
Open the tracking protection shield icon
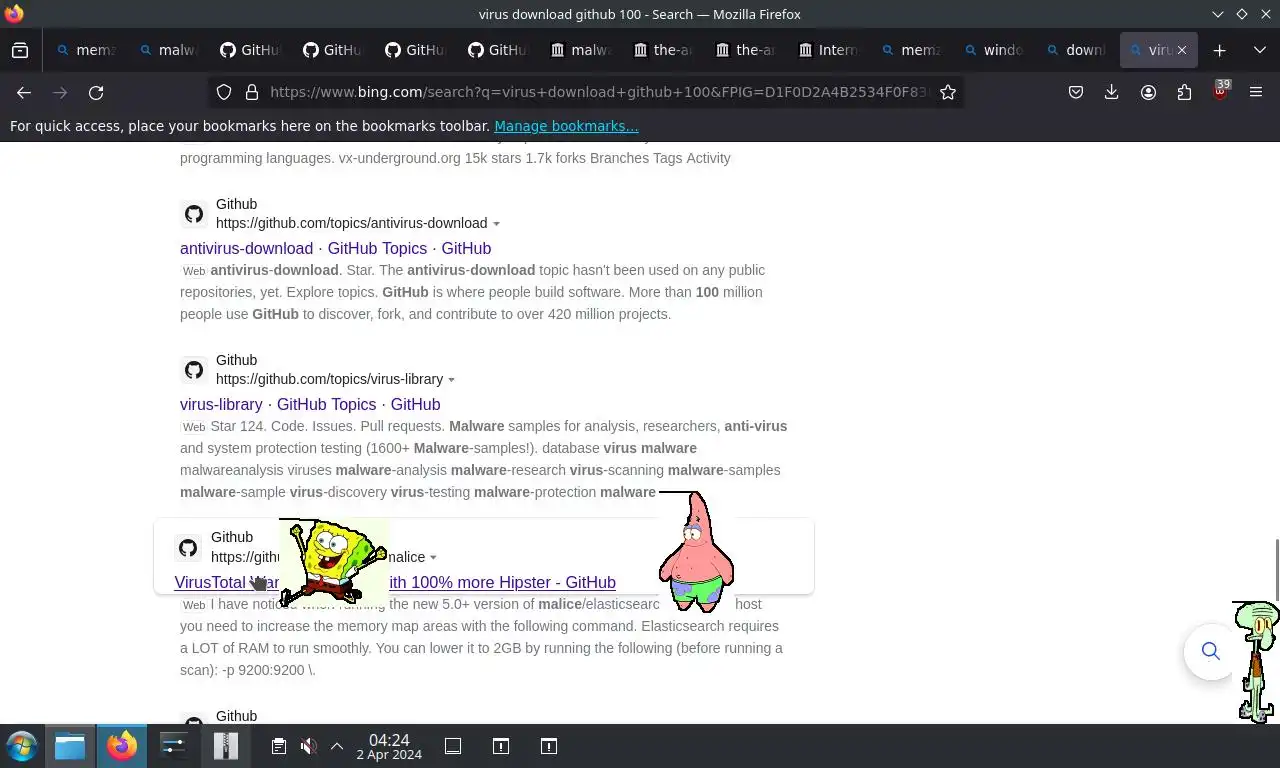click(224, 92)
